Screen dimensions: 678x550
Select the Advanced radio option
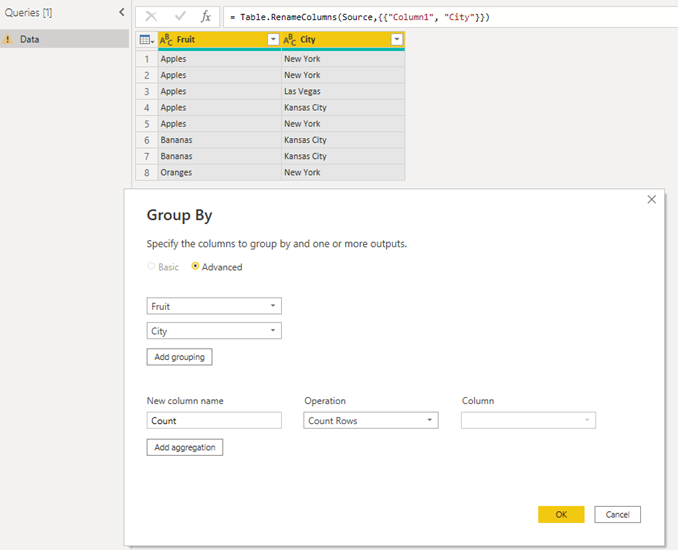pyautogui.click(x=195, y=266)
